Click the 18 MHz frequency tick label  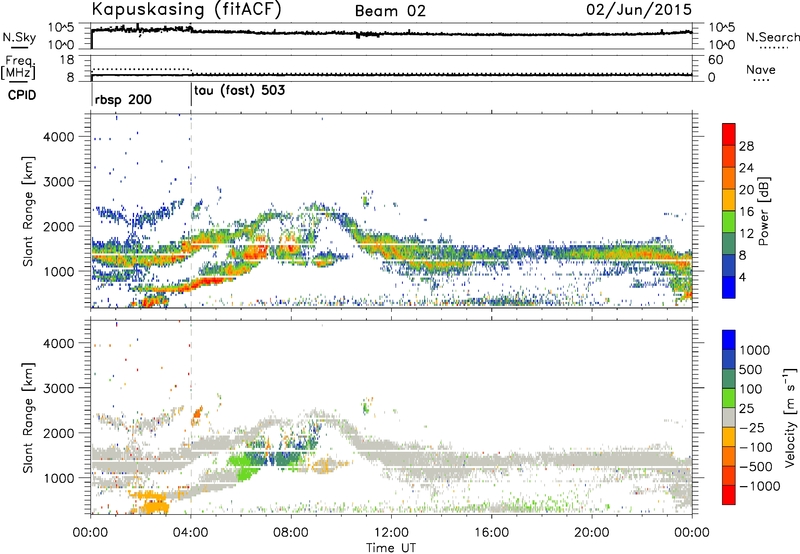point(66,60)
